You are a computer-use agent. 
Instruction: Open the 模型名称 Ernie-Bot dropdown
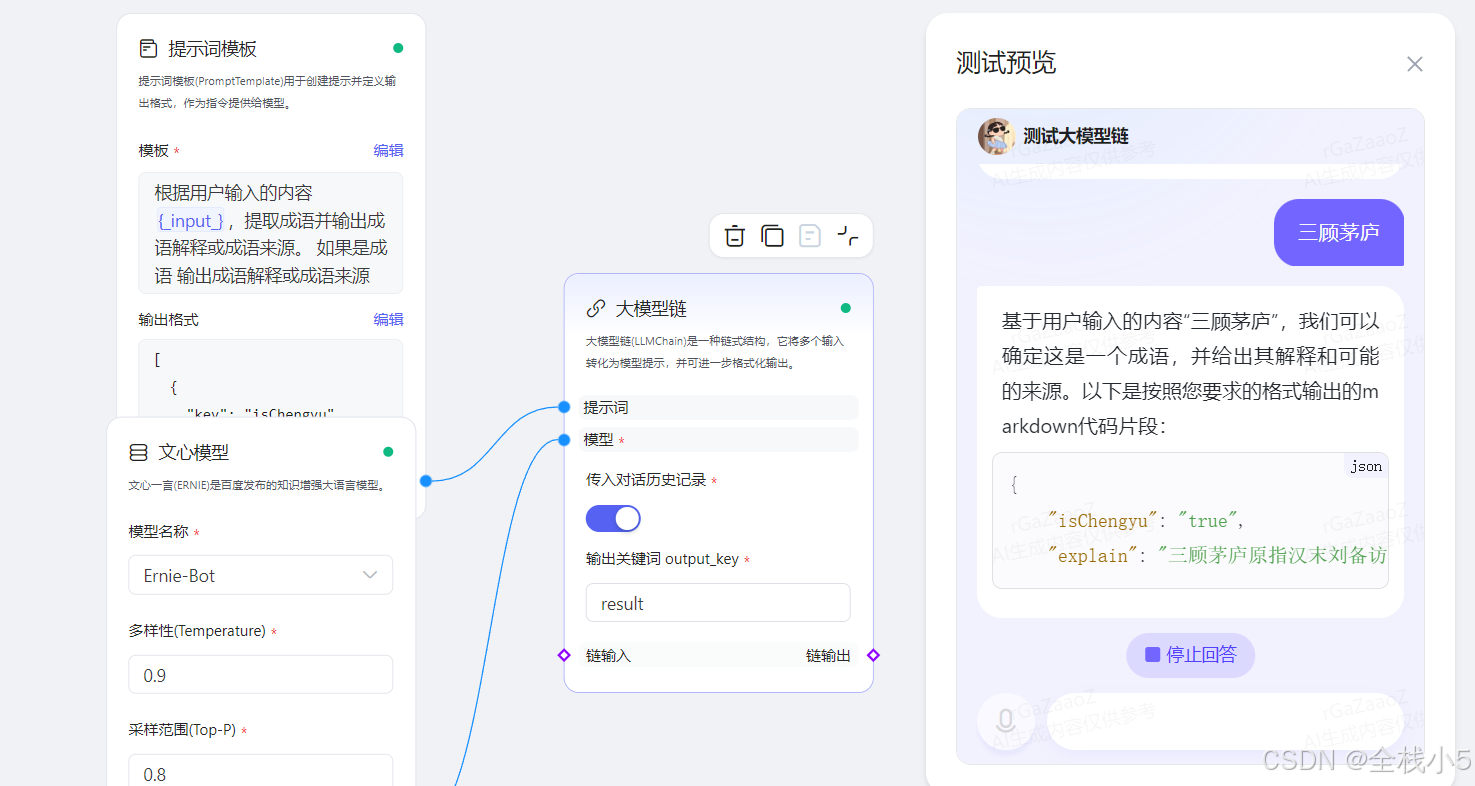[260, 575]
